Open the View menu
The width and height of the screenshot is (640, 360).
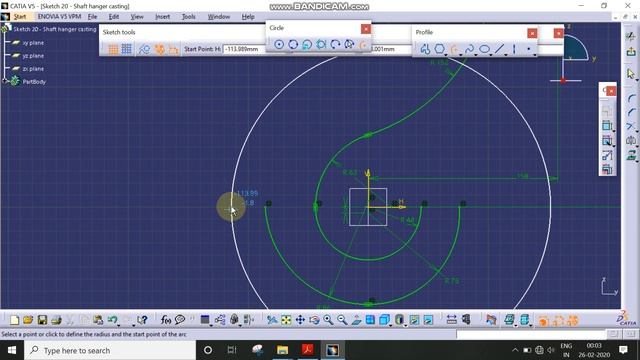(137, 17)
